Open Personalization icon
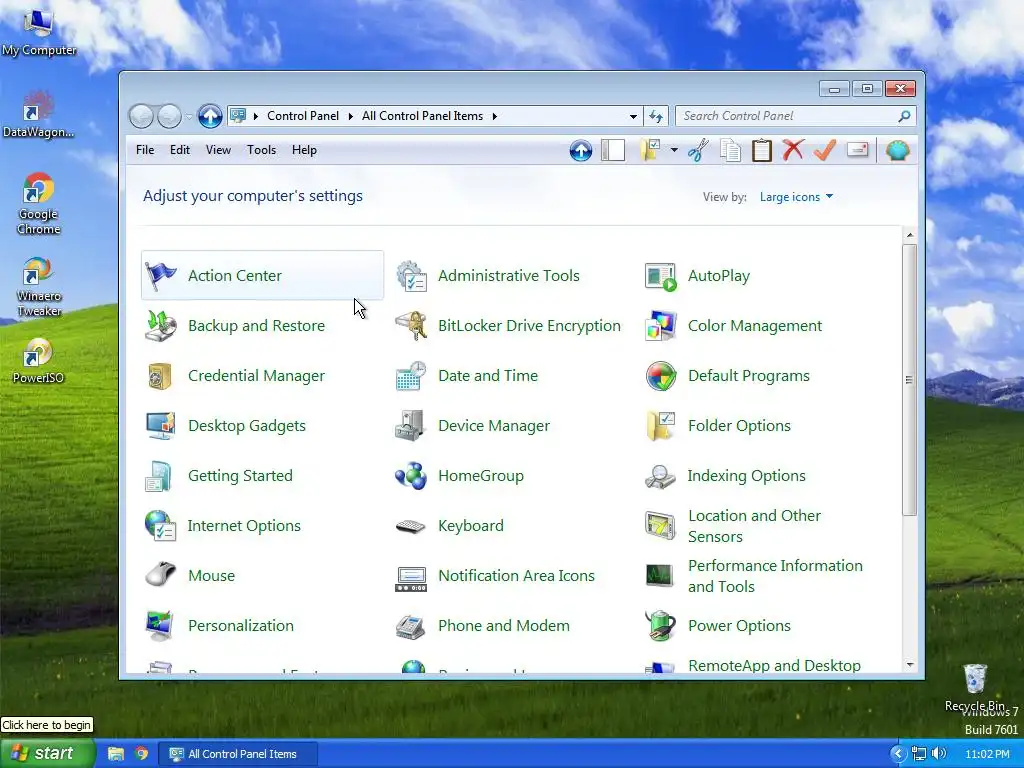Image resolution: width=1024 pixels, height=768 pixels. pos(161,626)
